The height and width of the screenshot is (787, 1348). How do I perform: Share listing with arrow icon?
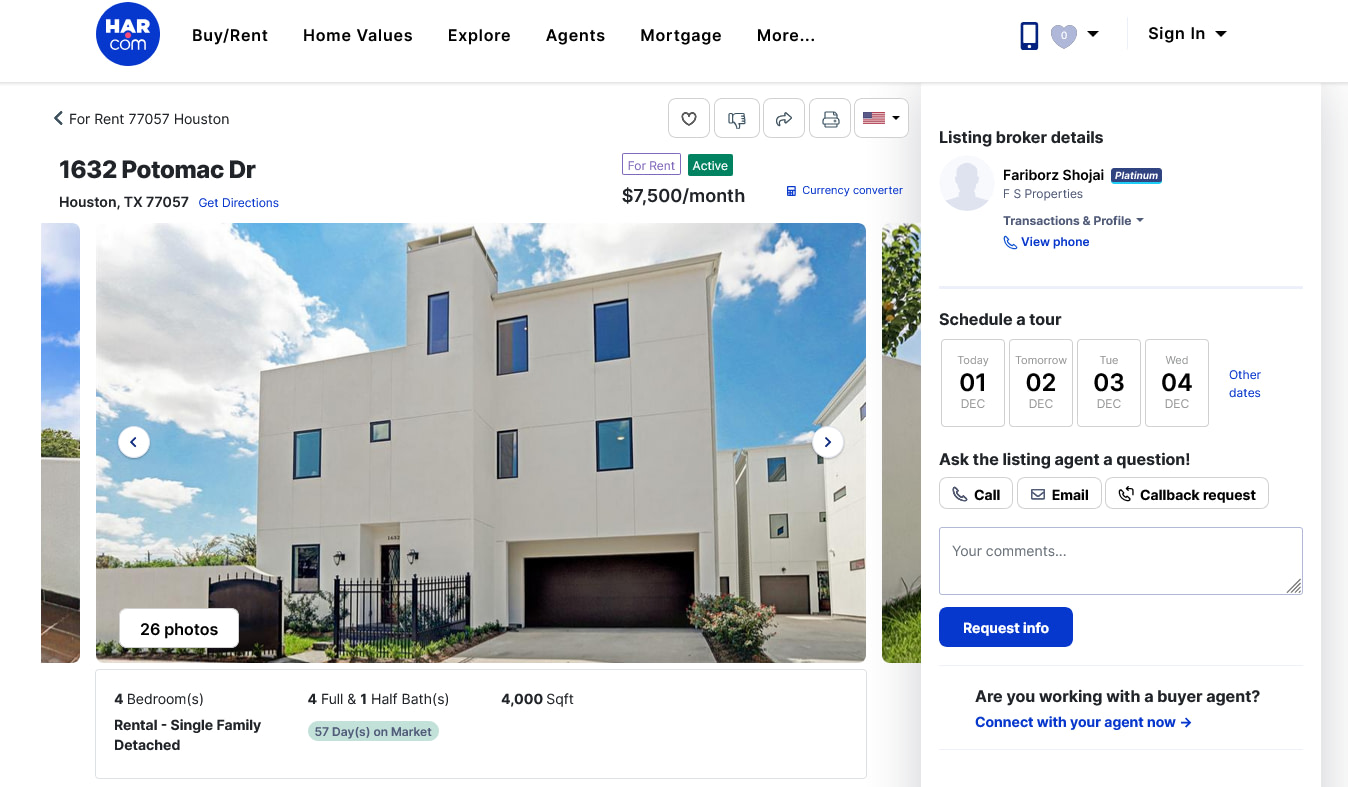click(784, 118)
